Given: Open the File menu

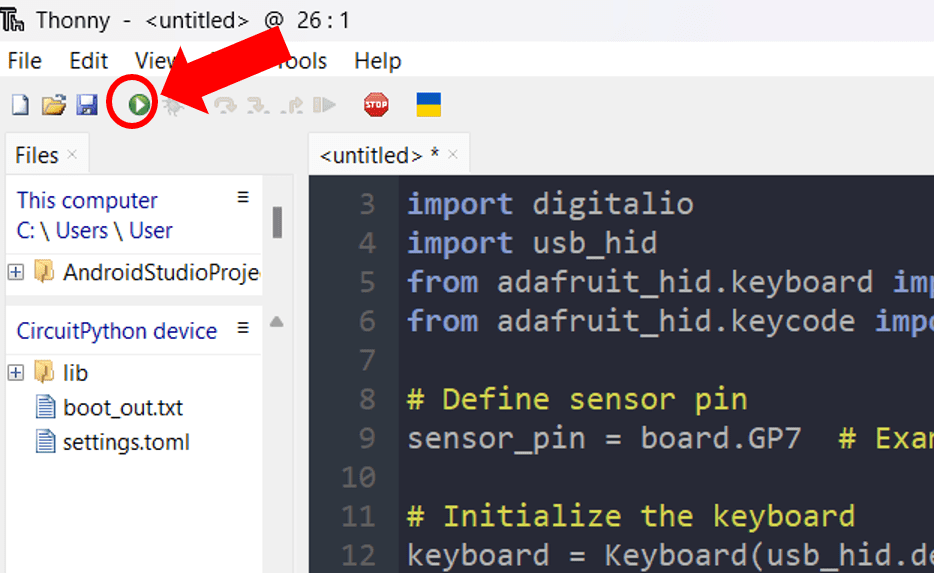Looking at the screenshot, I should (25, 61).
